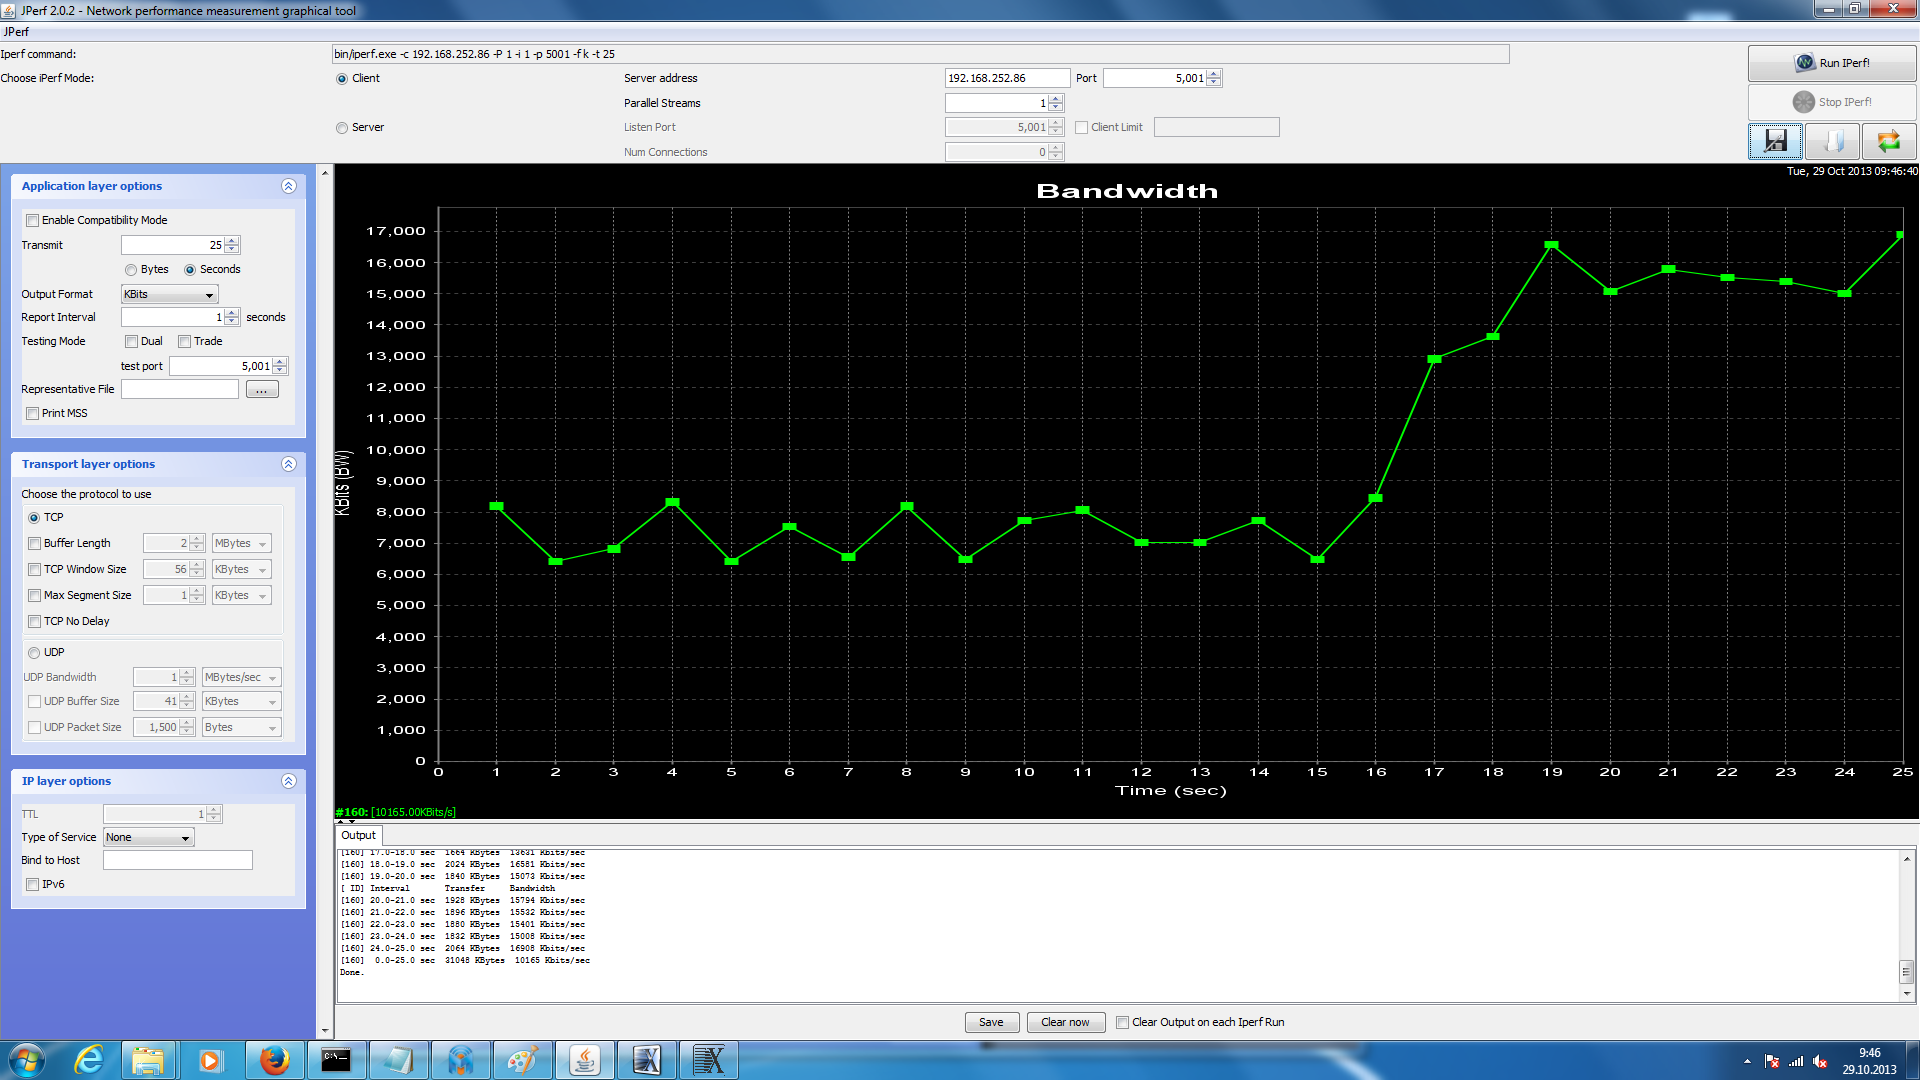Viewport: 1920px width, 1080px height.
Task: Select the TCP protocol
Action: [34, 518]
